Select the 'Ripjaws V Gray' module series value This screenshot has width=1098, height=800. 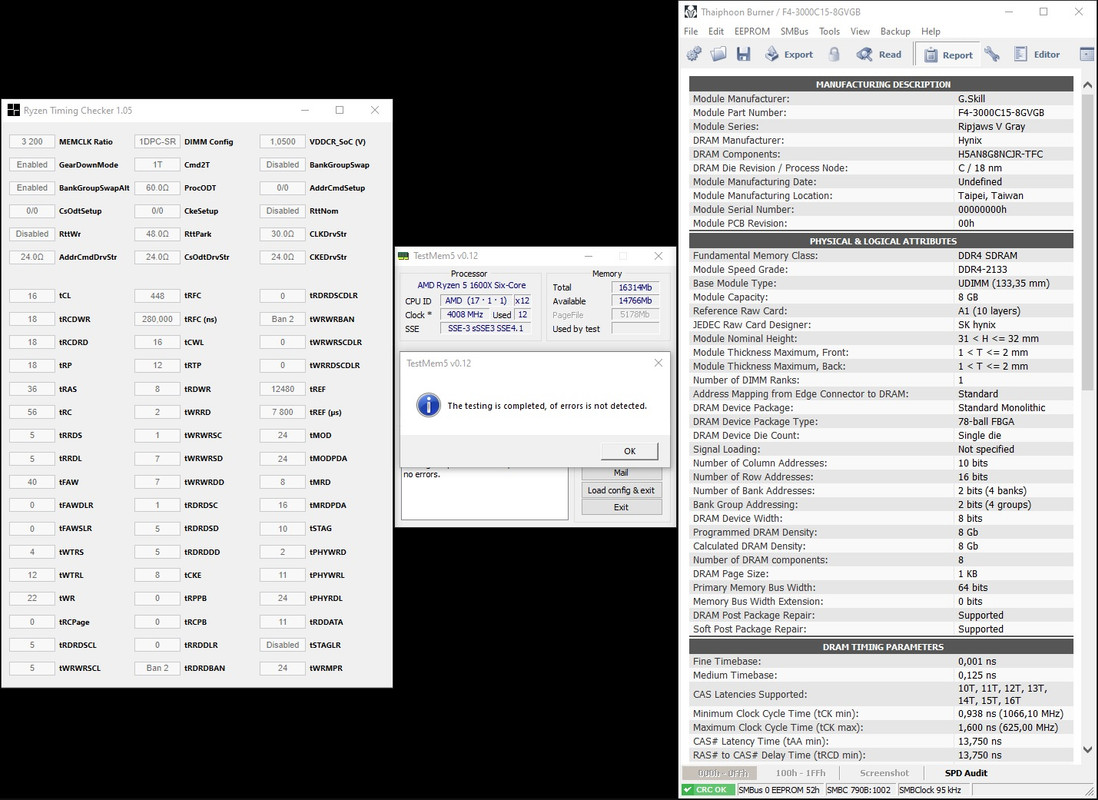coord(991,127)
